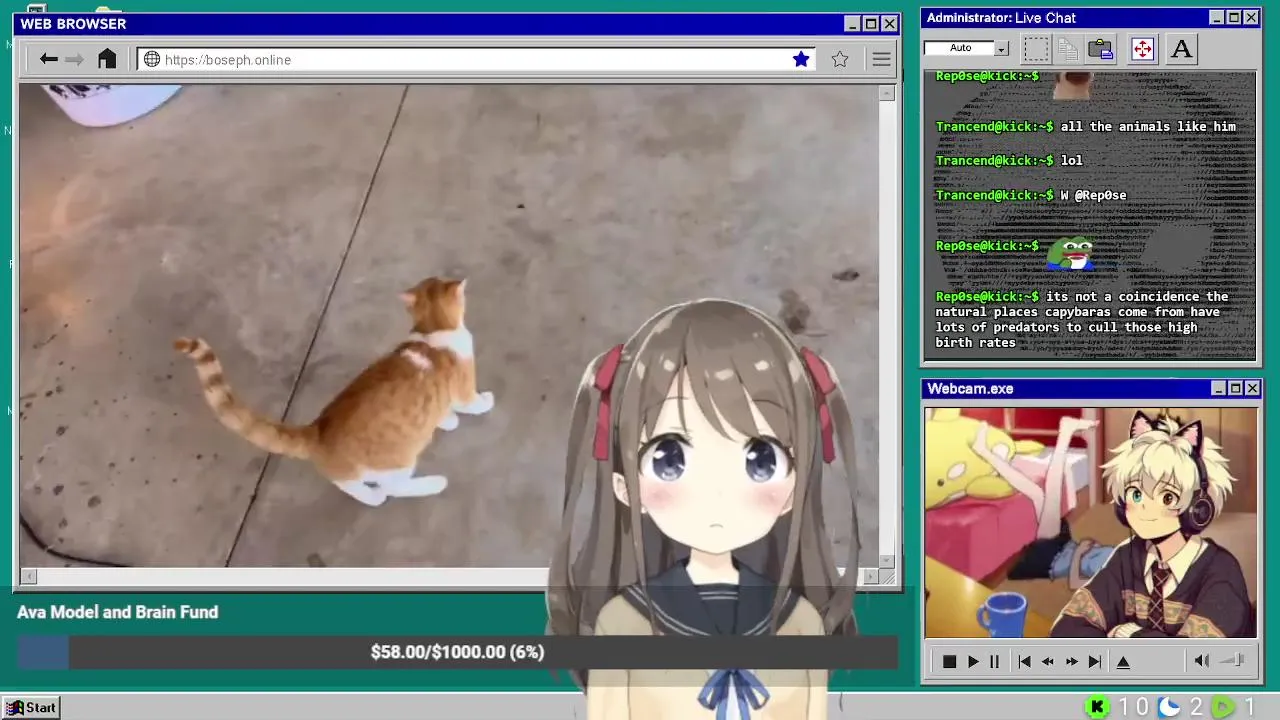Click the blue filled bookmark star
Viewport: 1280px width, 720px height.
pos(801,59)
